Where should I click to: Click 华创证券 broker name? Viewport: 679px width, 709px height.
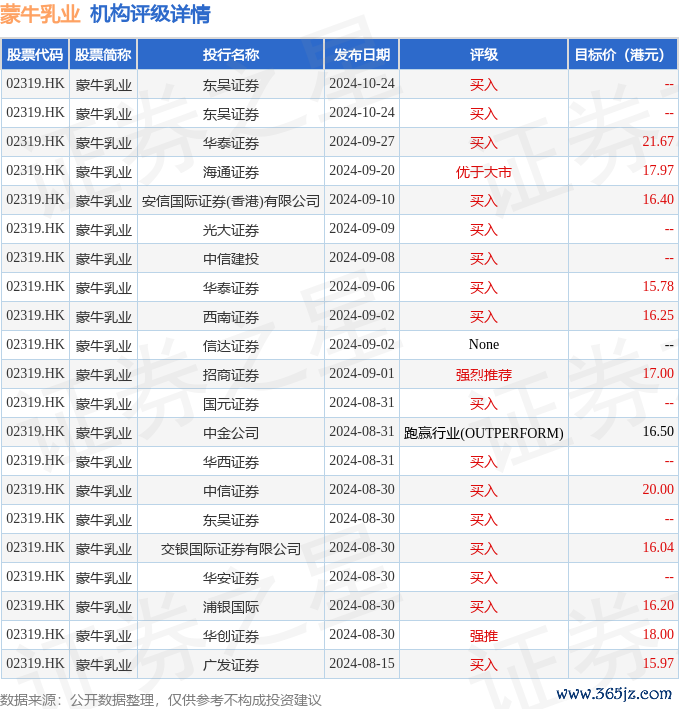[x=231, y=636]
